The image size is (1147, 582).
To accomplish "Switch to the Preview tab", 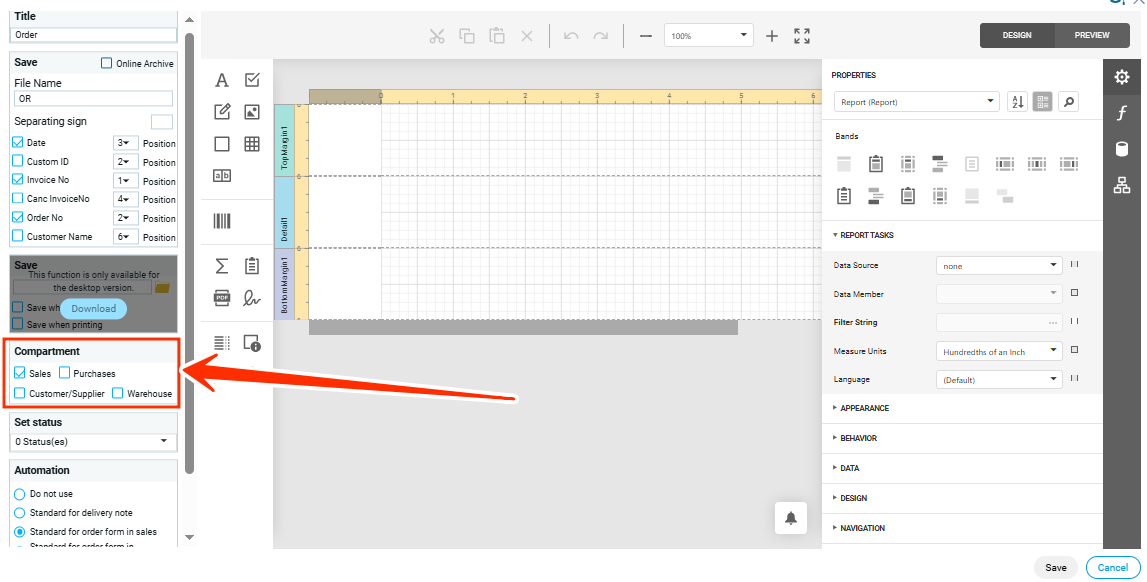I will pyautogui.click(x=1092, y=35).
